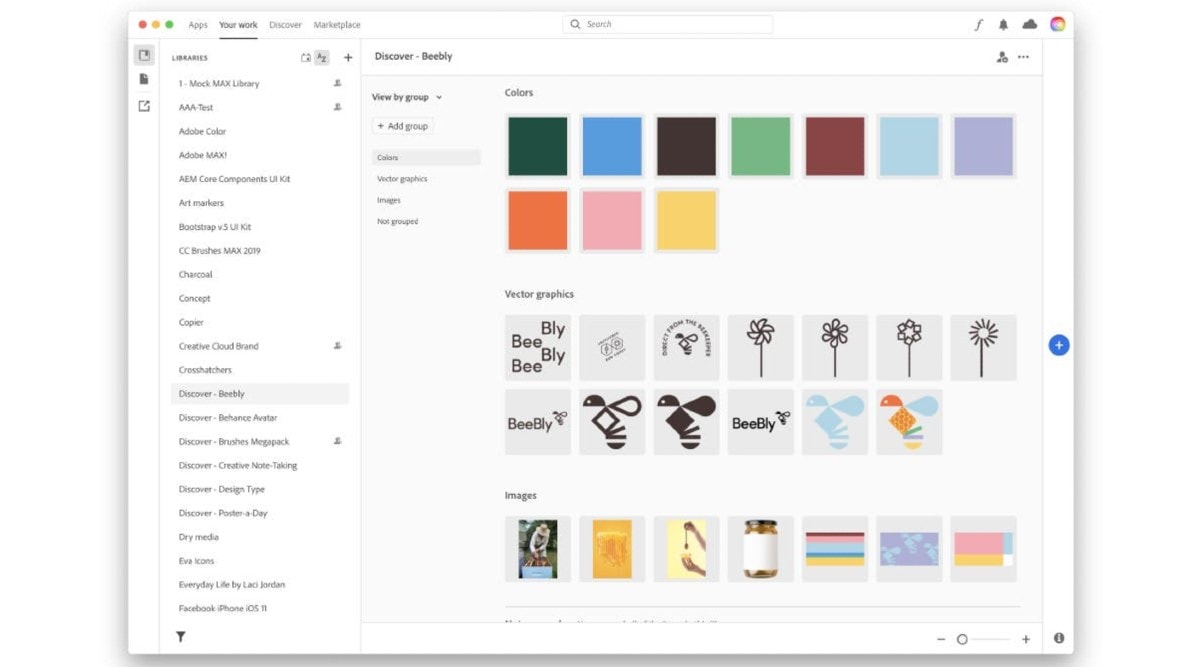
Task: Open the ellipsis more-options menu
Action: (1023, 57)
